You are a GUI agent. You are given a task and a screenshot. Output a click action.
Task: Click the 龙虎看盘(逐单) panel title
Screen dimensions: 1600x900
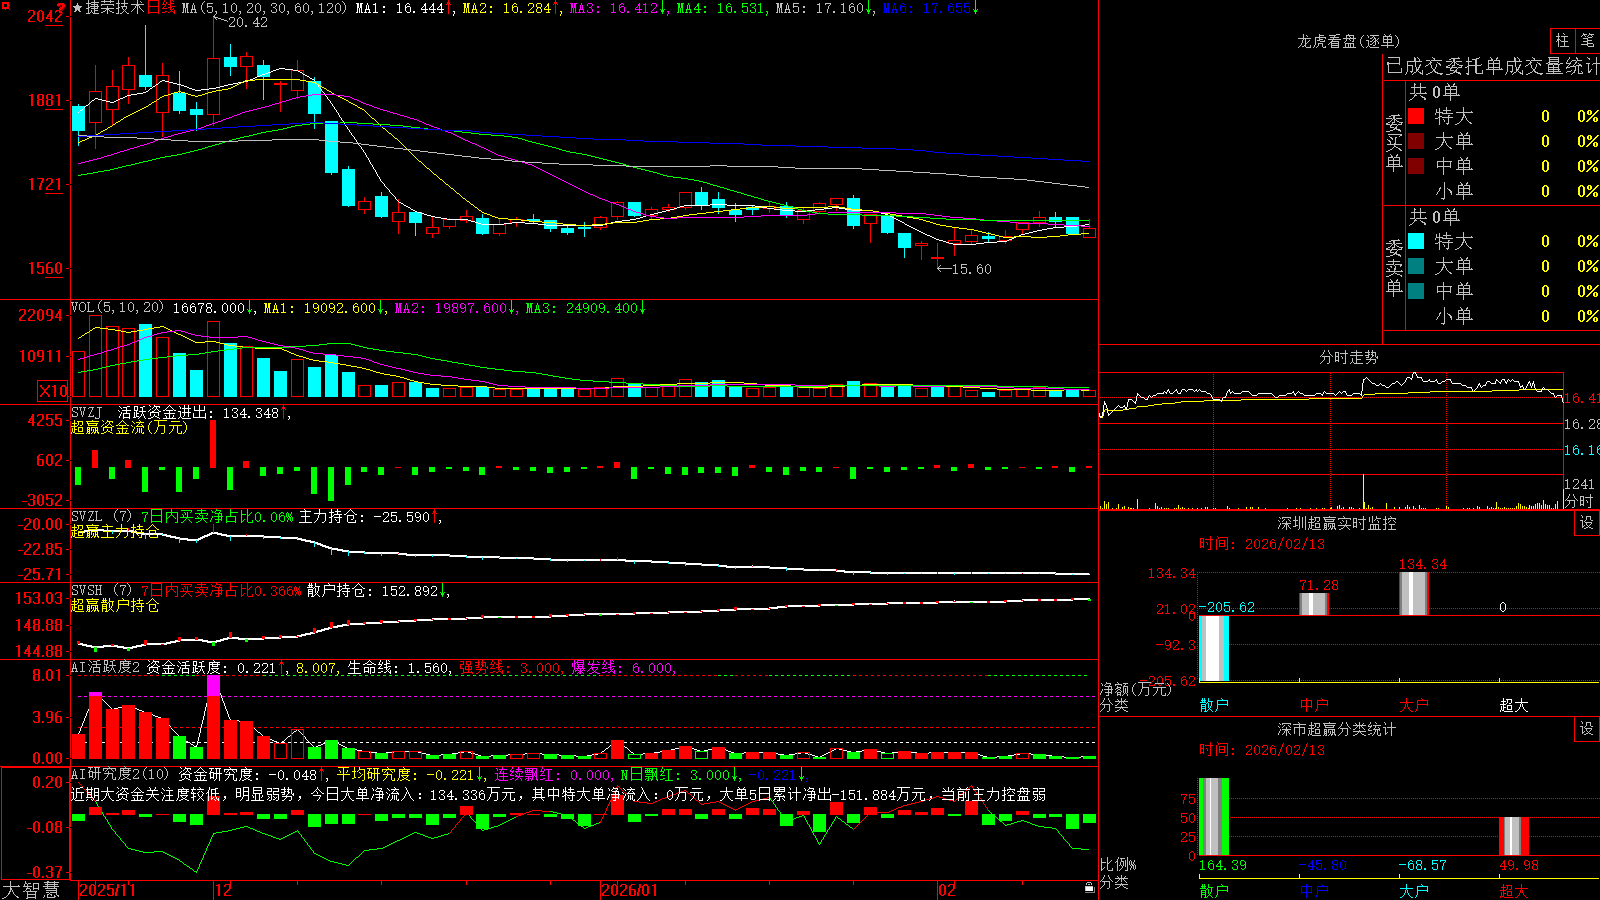click(x=1349, y=41)
